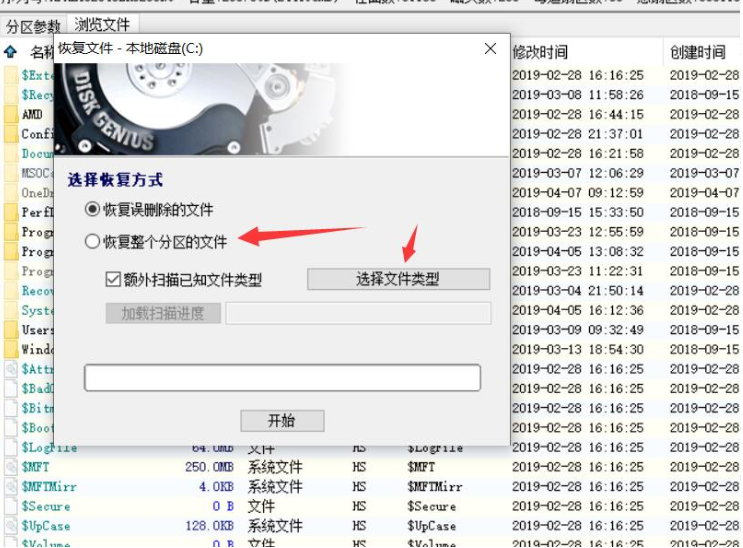The height and width of the screenshot is (548, 743).
Task: Select the Windows folder icon
Action: 11,349
